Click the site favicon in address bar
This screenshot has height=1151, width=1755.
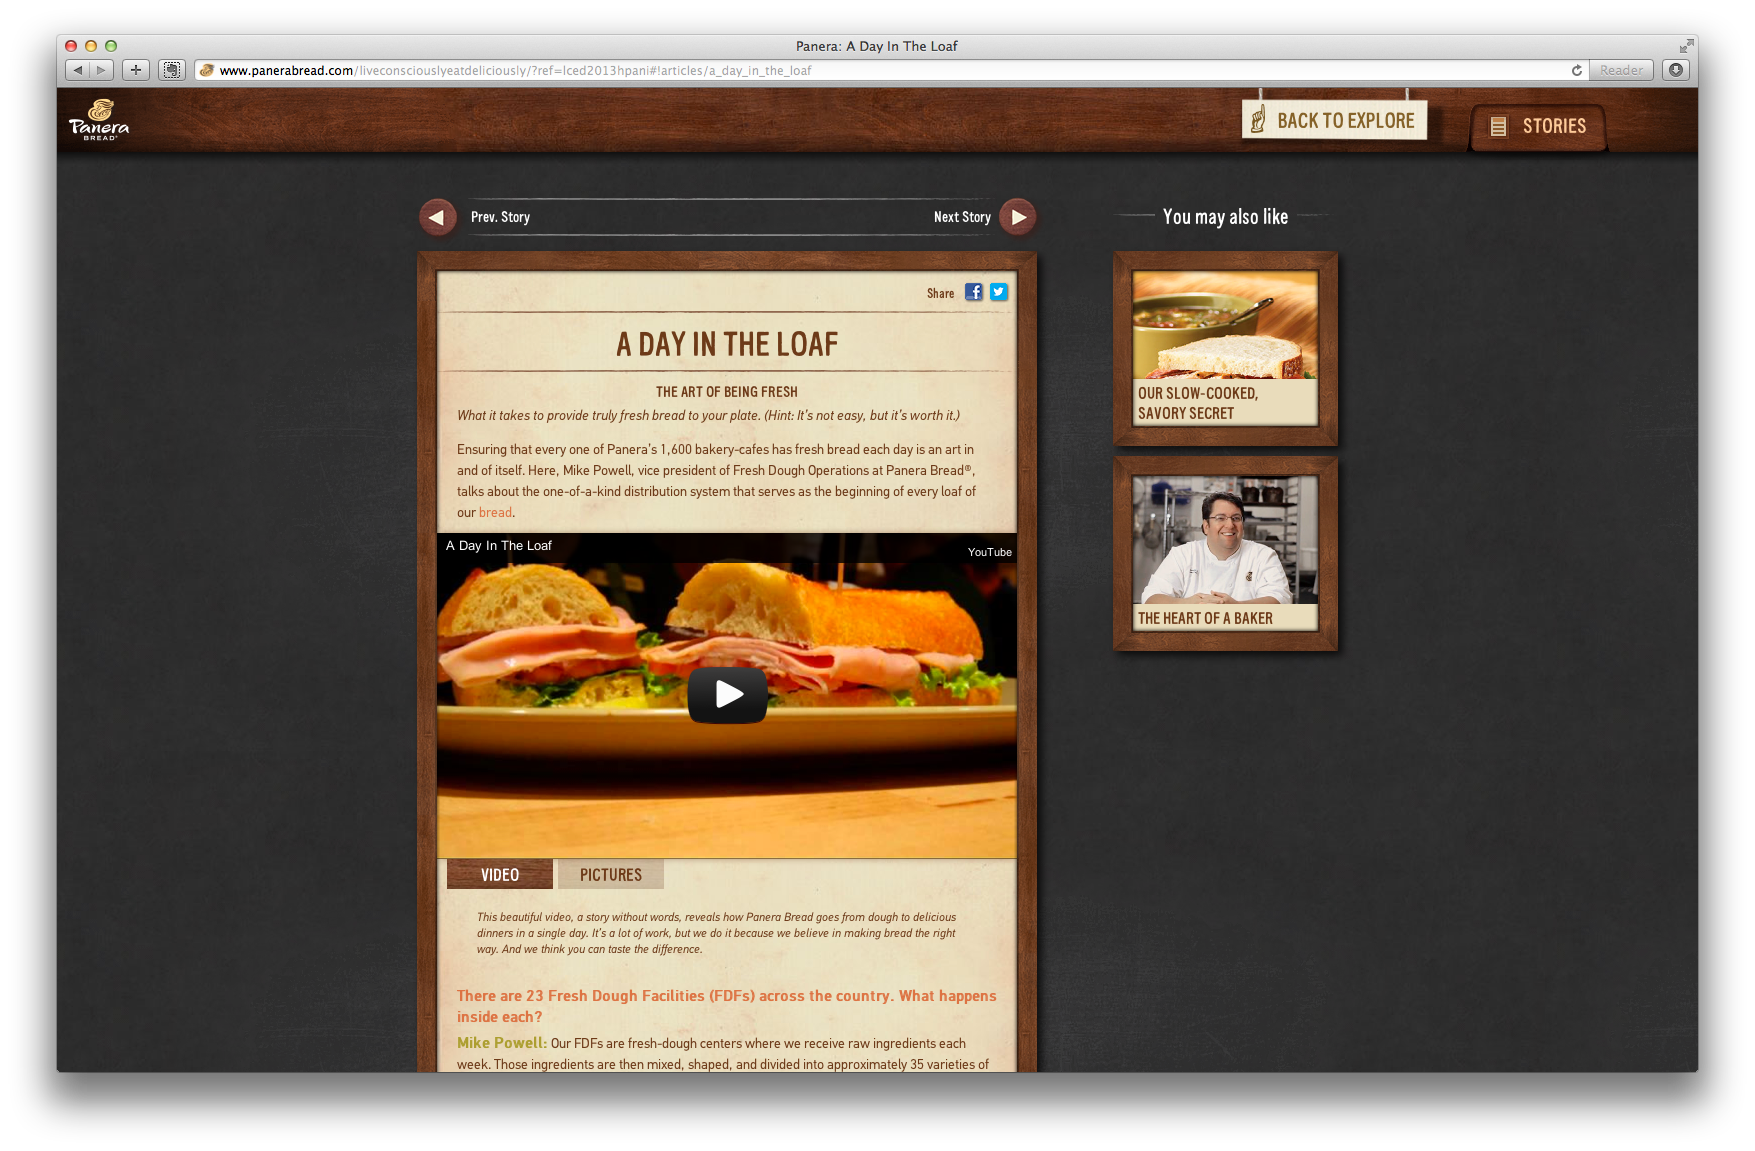207,70
